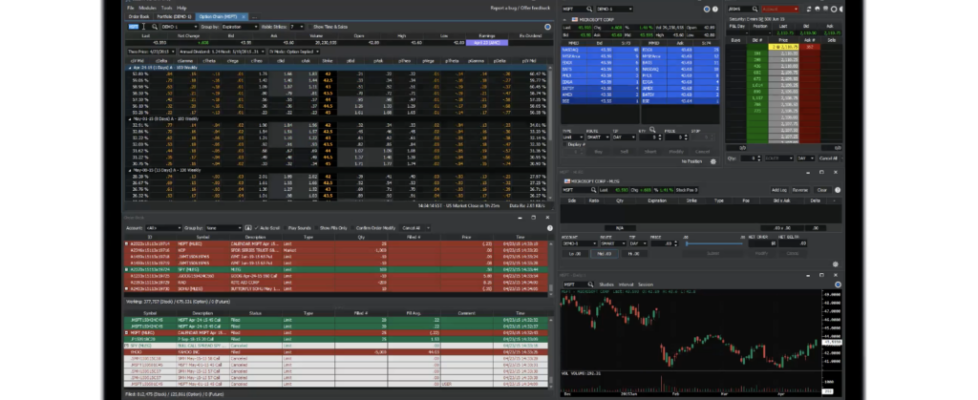Open the Tools menu
The width and height of the screenshot is (978, 400).
coord(166,8)
